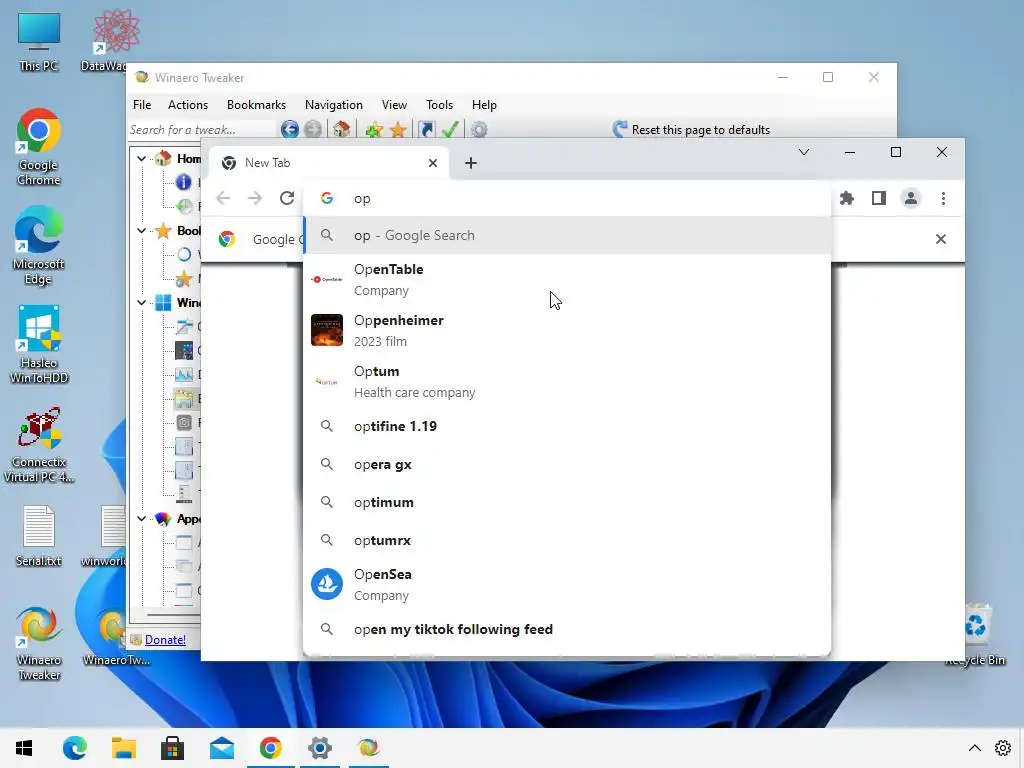Choose the optimum suggestion
1024x768 pixels.
(568, 502)
